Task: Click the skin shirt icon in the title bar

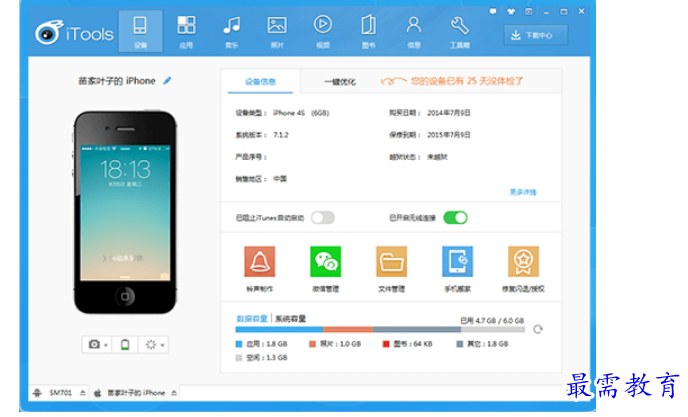Action: click(x=511, y=11)
